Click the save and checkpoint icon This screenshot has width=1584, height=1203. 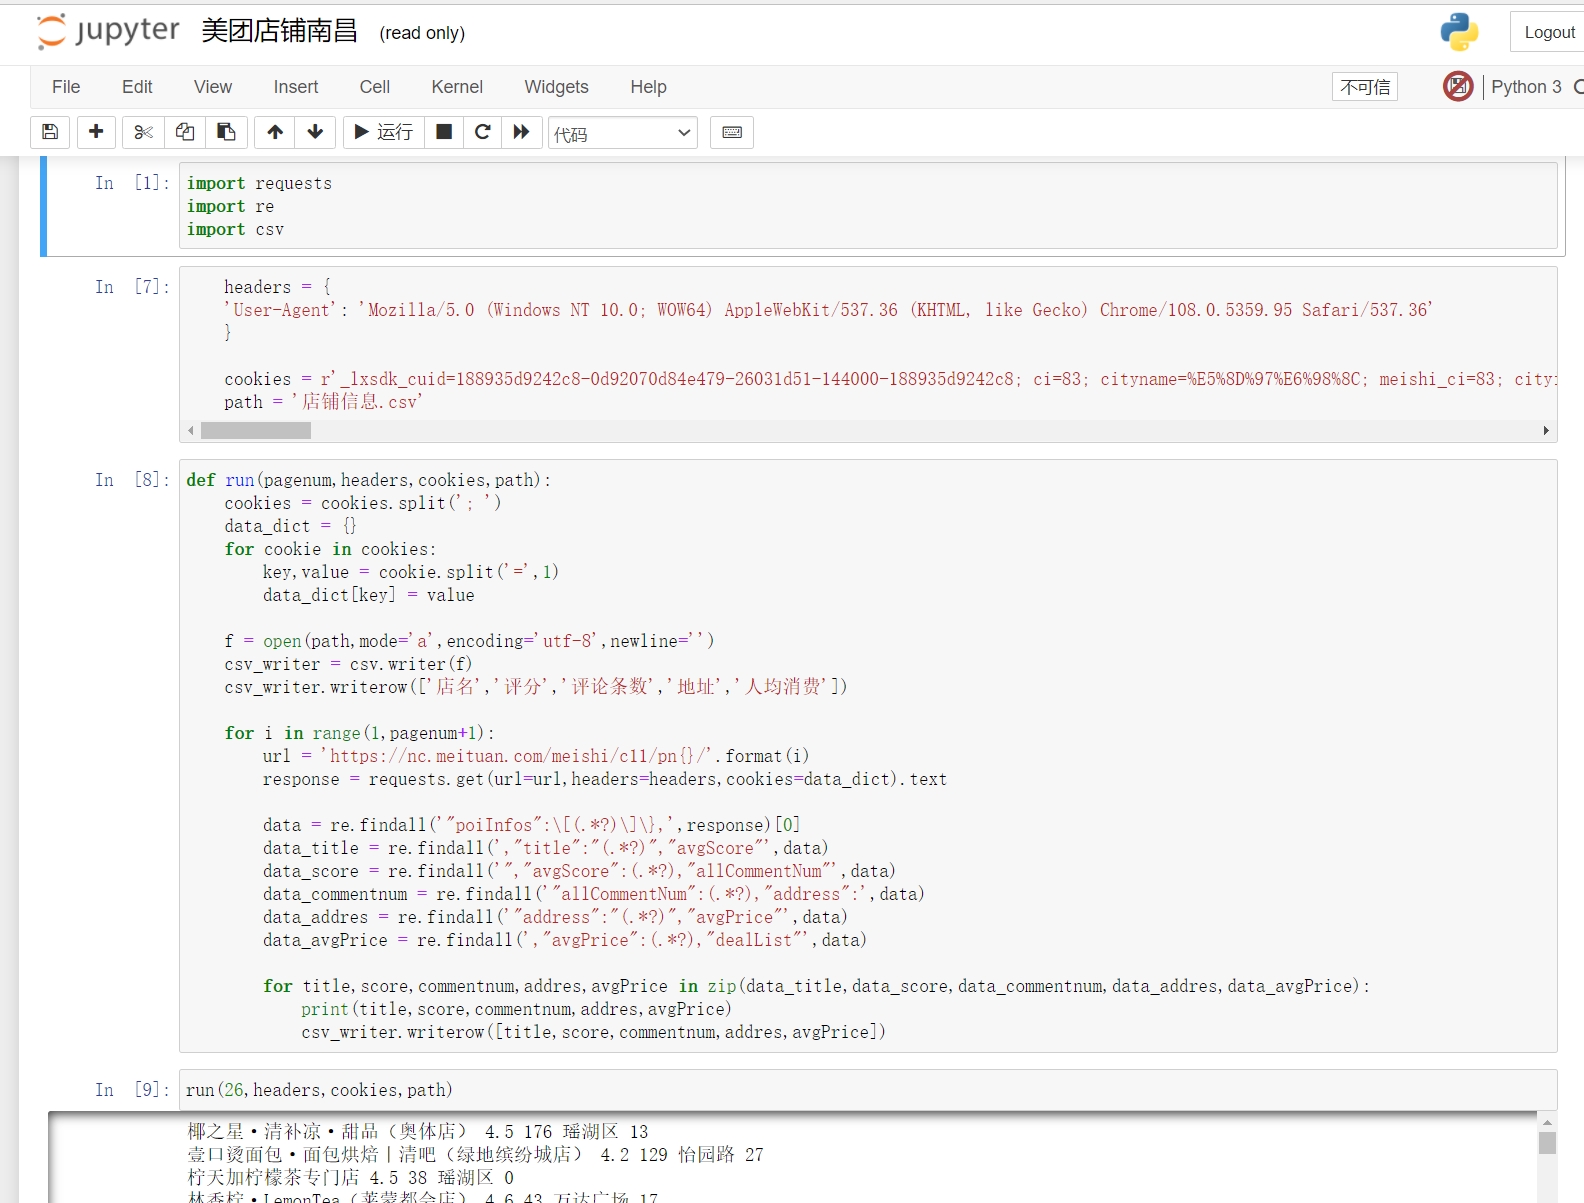[x=50, y=132]
